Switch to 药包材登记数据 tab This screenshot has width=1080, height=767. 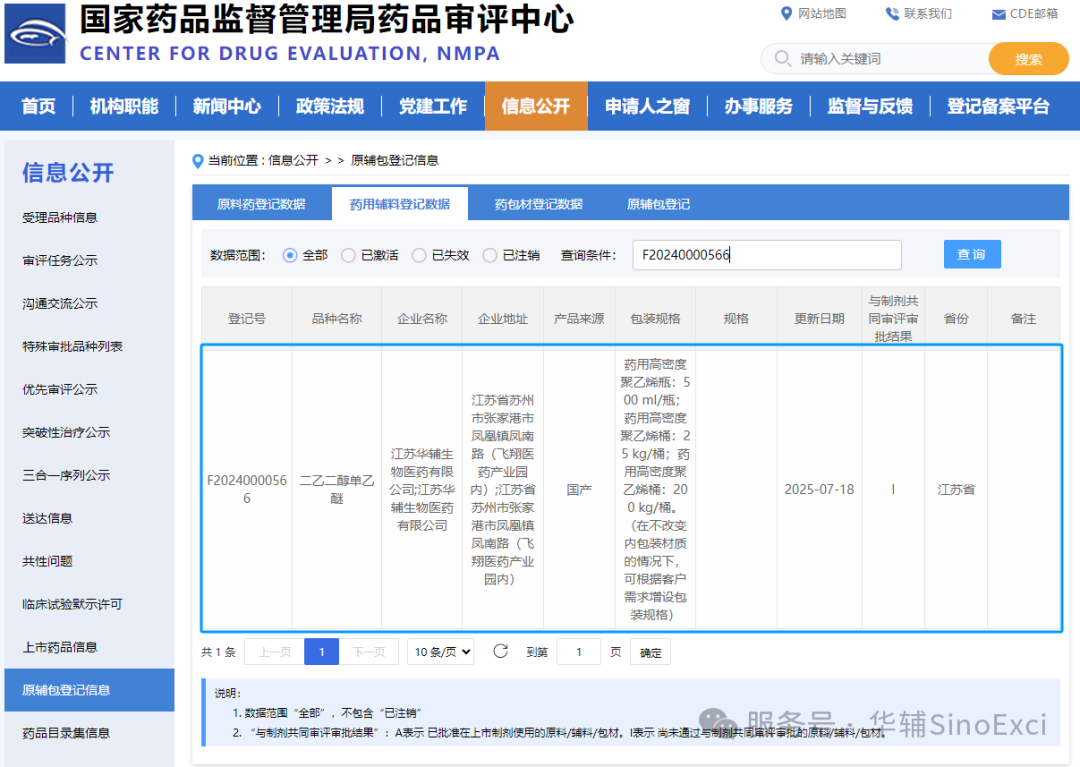[x=538, y=204]
